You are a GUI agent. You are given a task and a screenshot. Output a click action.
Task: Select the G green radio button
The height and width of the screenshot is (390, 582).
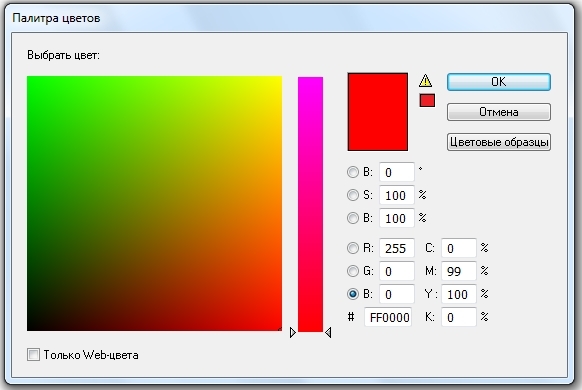(353, 271)
